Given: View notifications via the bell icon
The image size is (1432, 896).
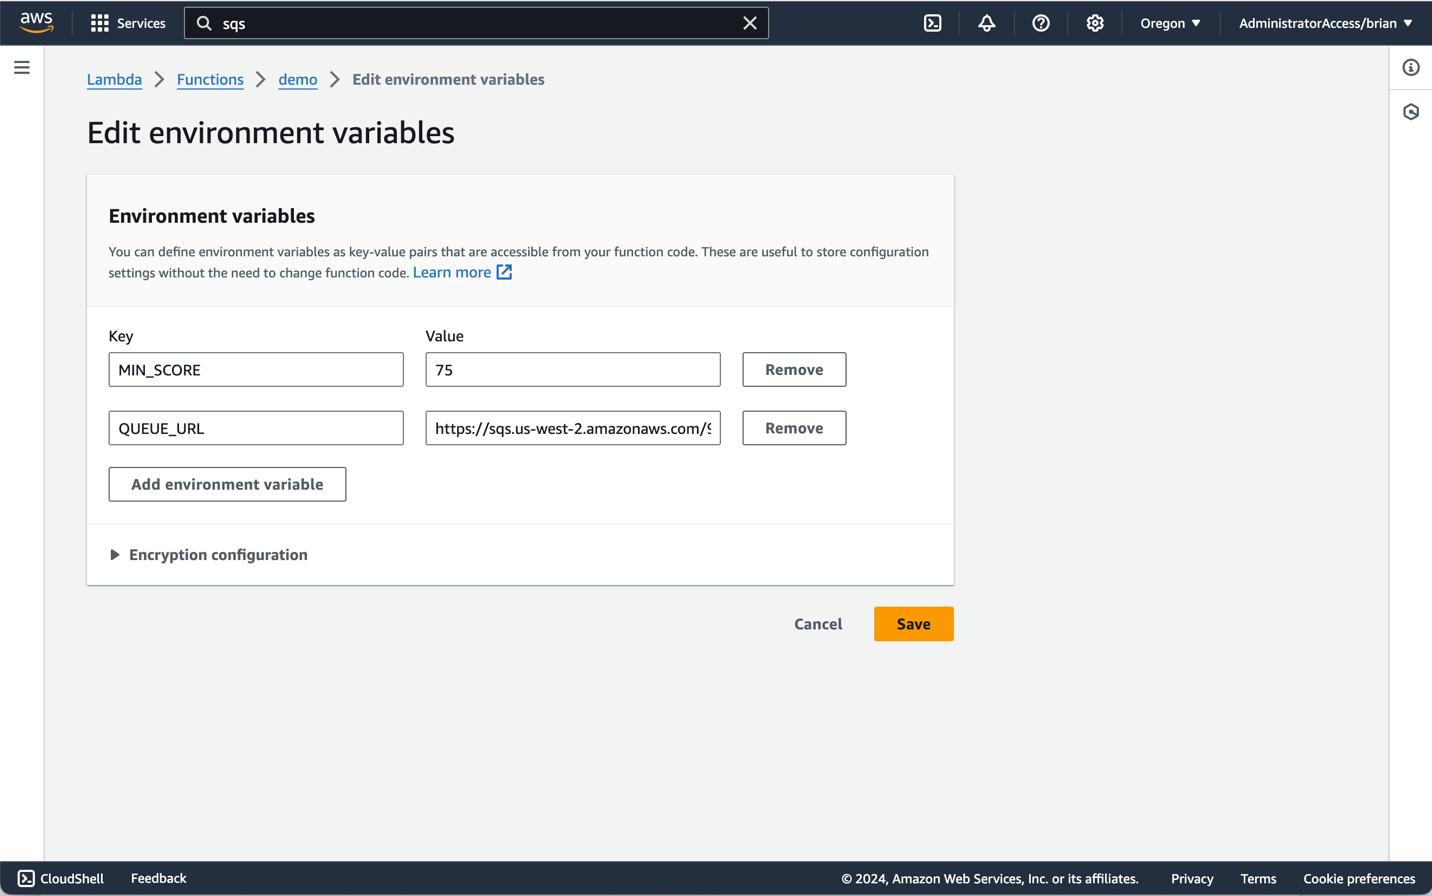Looking at the screenshot, I should [x=986, y=22].
